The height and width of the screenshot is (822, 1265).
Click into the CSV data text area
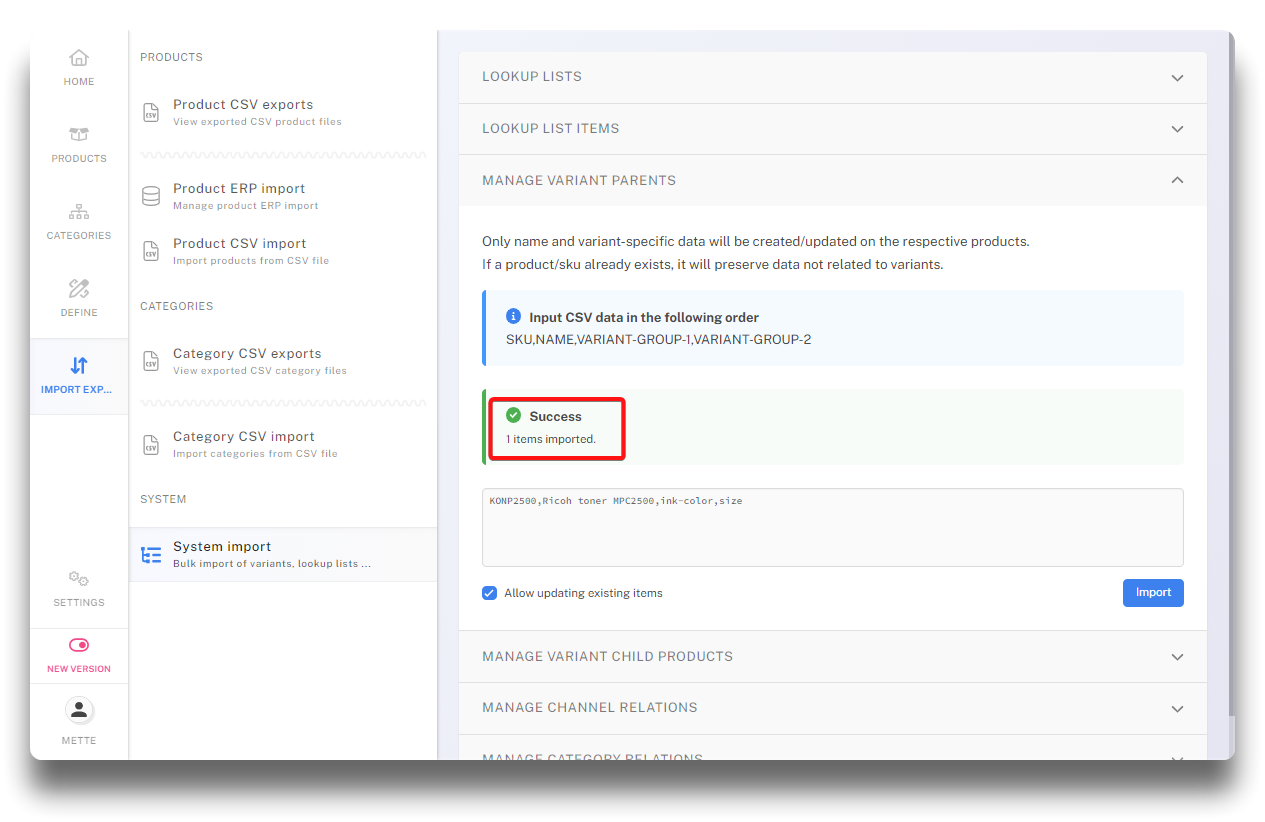tap(832, 530)
